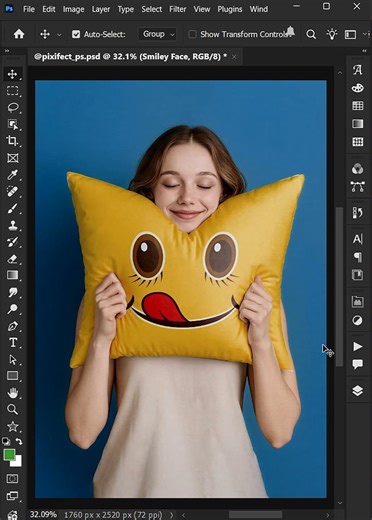Select the Custom Shape star tool
The height and width of the screenshot is (520, 372).
[13, 426]
